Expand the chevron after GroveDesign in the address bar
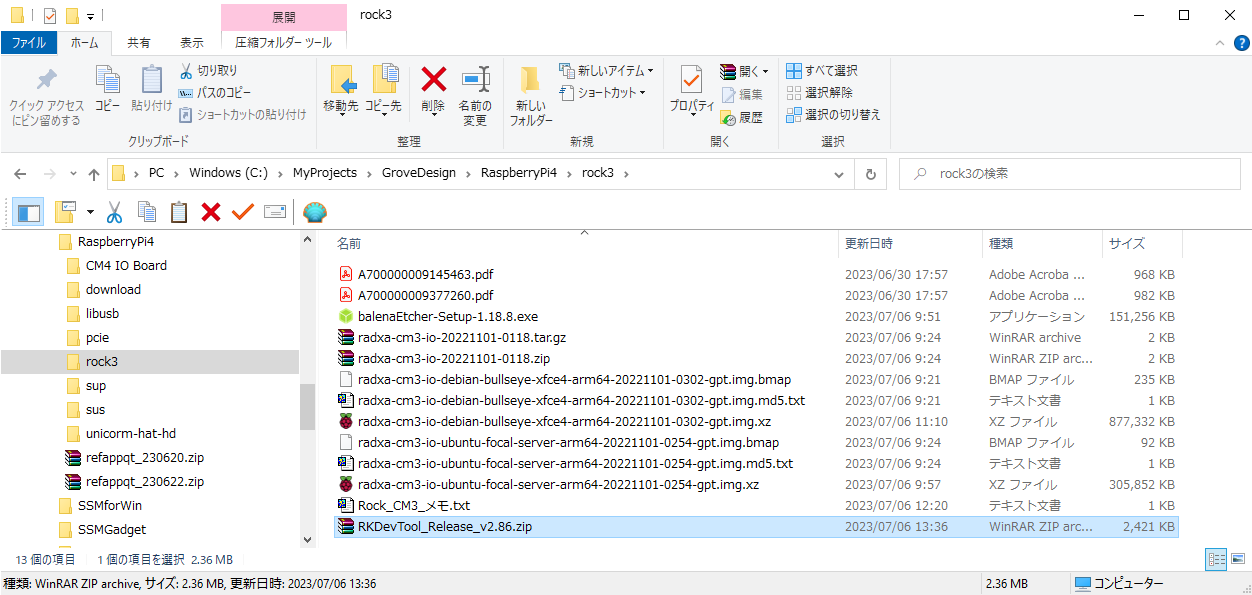The image size is (1252, 595). (x=469, y=173)
